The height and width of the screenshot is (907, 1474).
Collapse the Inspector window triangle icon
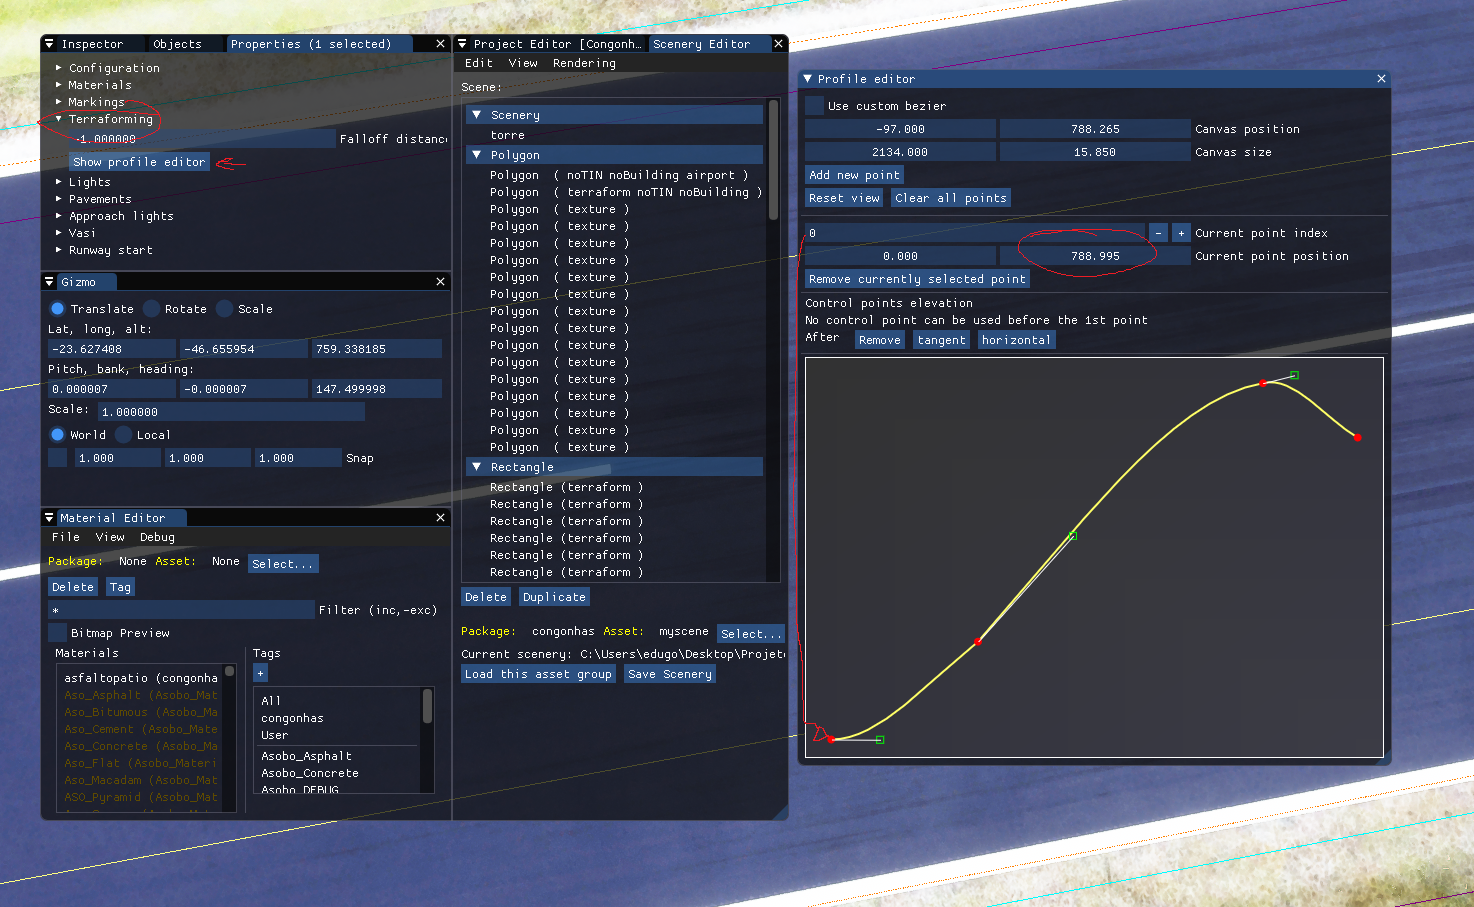pyautogui.click(x=49, y=44)
